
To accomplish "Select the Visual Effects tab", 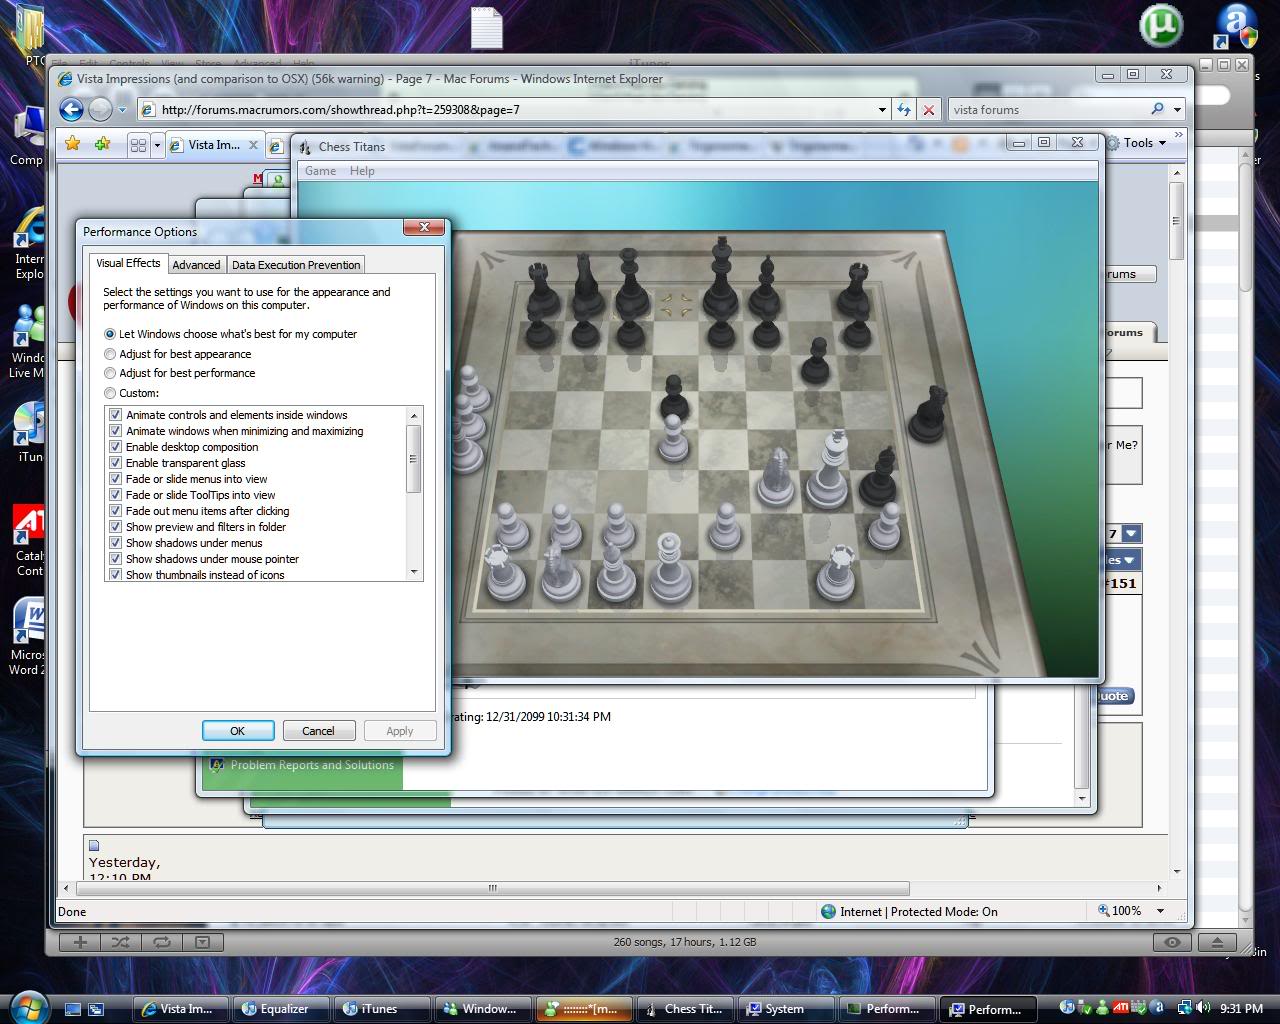I will 128,263.
